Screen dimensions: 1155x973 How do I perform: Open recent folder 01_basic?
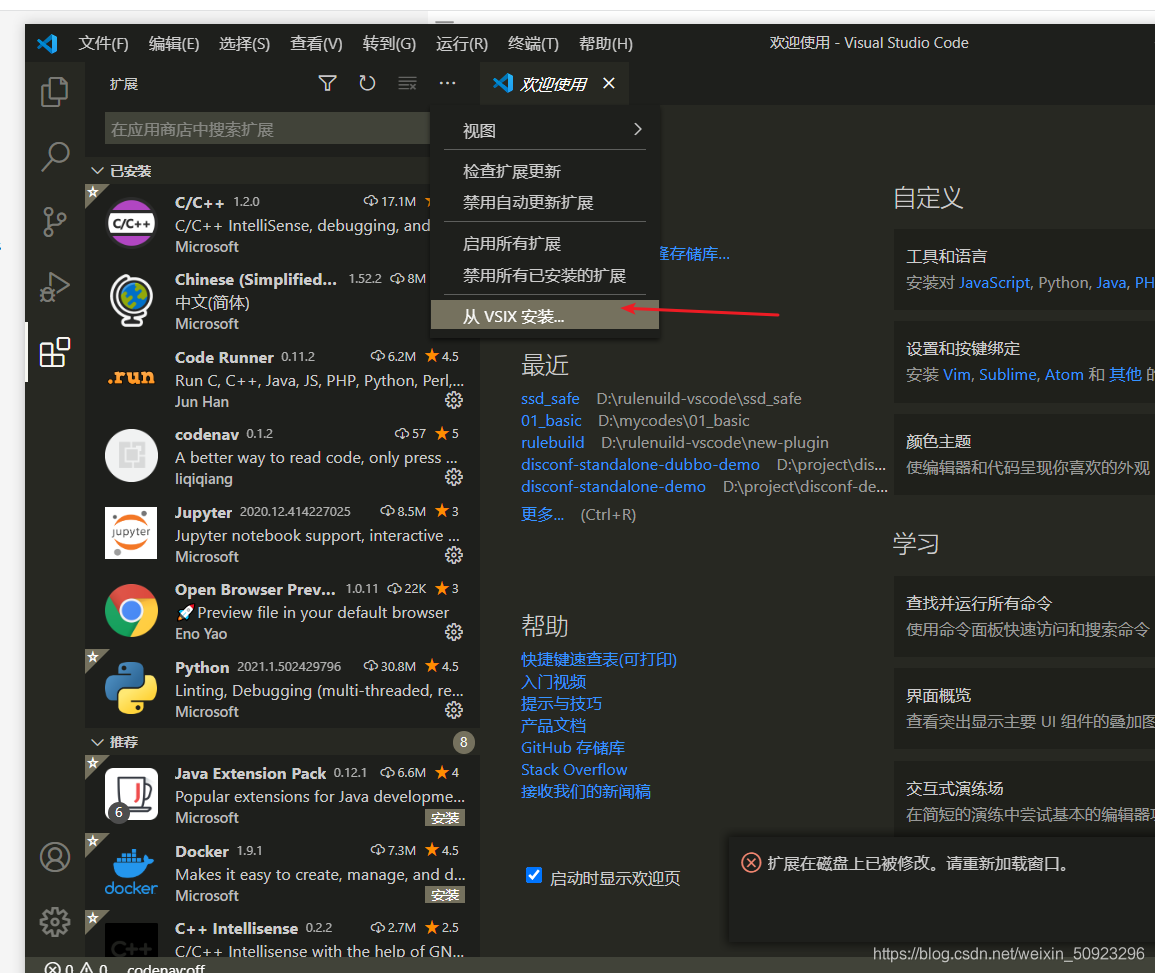(x=551, y=421)
